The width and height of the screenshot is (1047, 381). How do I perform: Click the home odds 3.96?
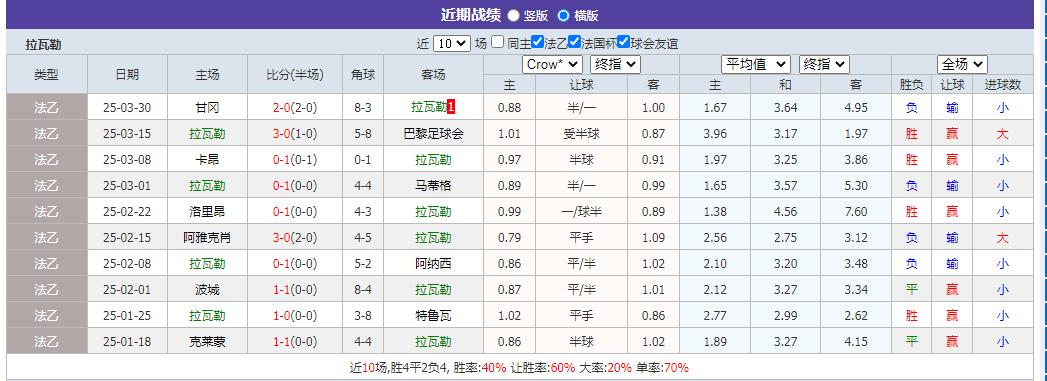(714, 133)
